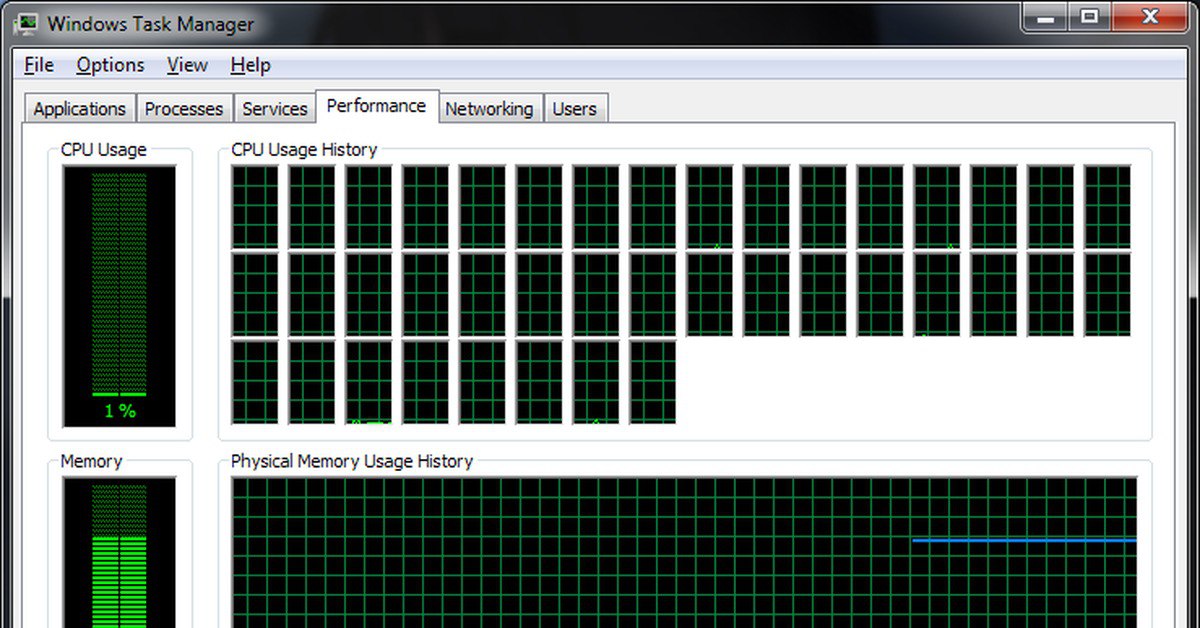The width and height of the screenshot is (1200, 628).
Task: Open the View menu
Action: pos(187,65)
